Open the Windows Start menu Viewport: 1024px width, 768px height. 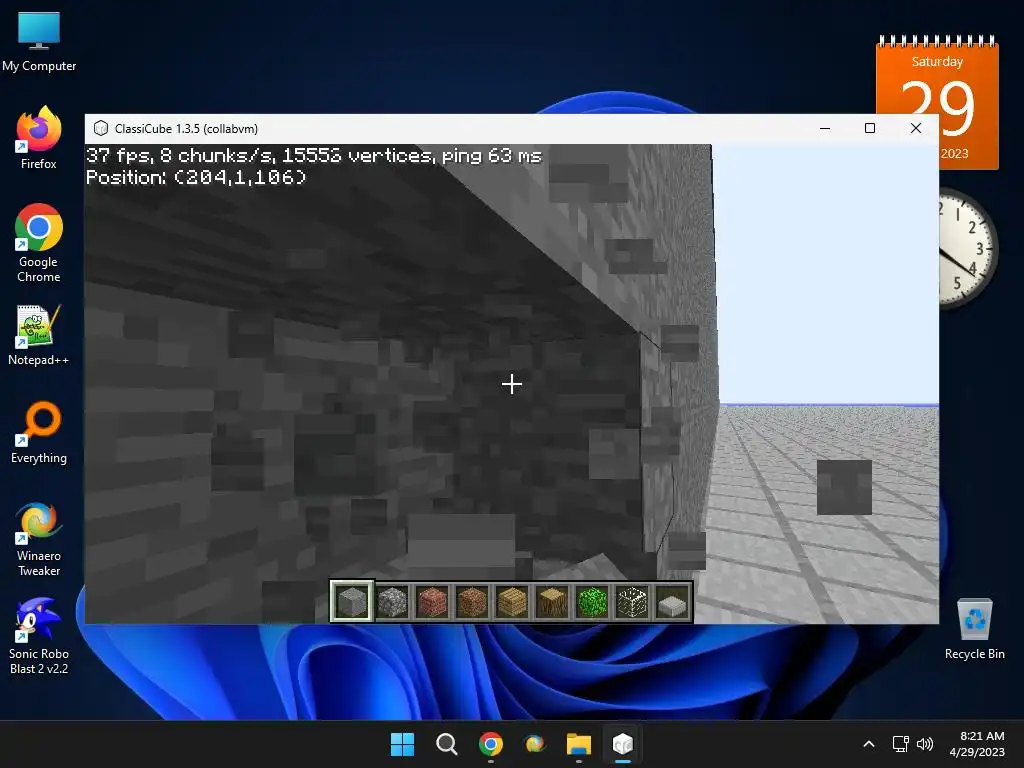coord(402,744)
